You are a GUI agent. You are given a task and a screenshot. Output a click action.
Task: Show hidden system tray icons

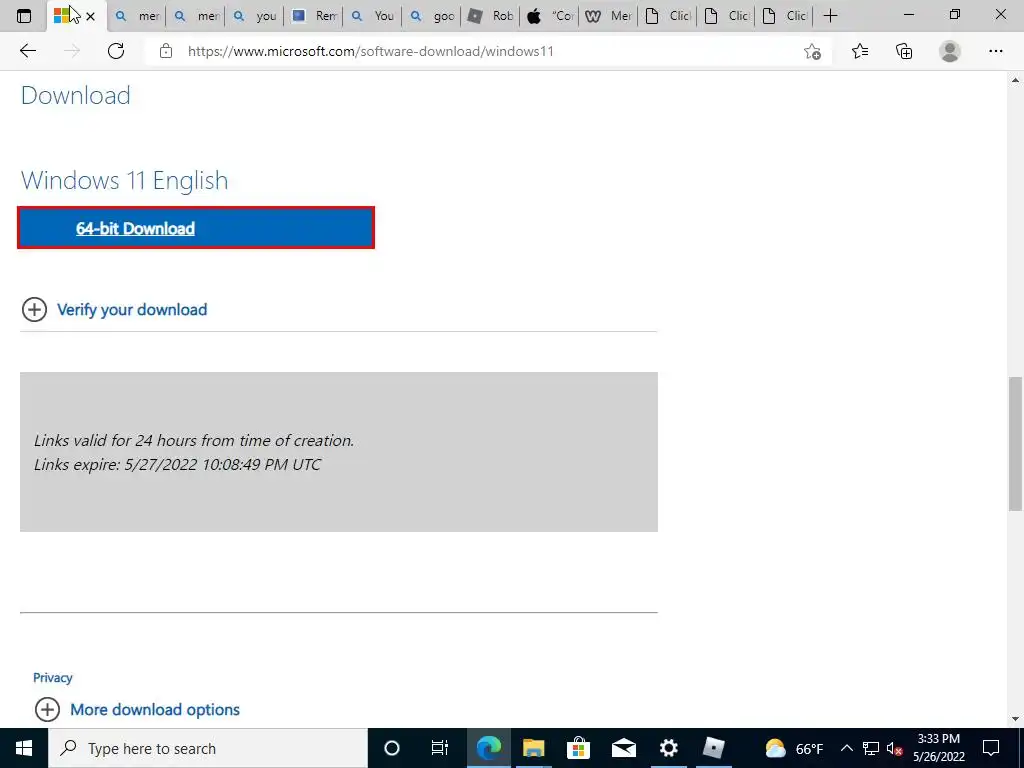pyautogui.click(x=846, y=748)
